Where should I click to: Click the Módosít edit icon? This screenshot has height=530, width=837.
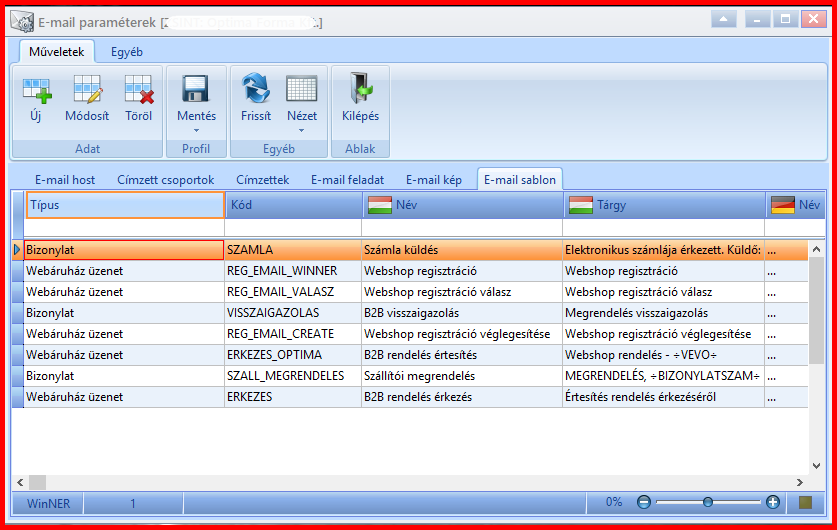[88, 89]
